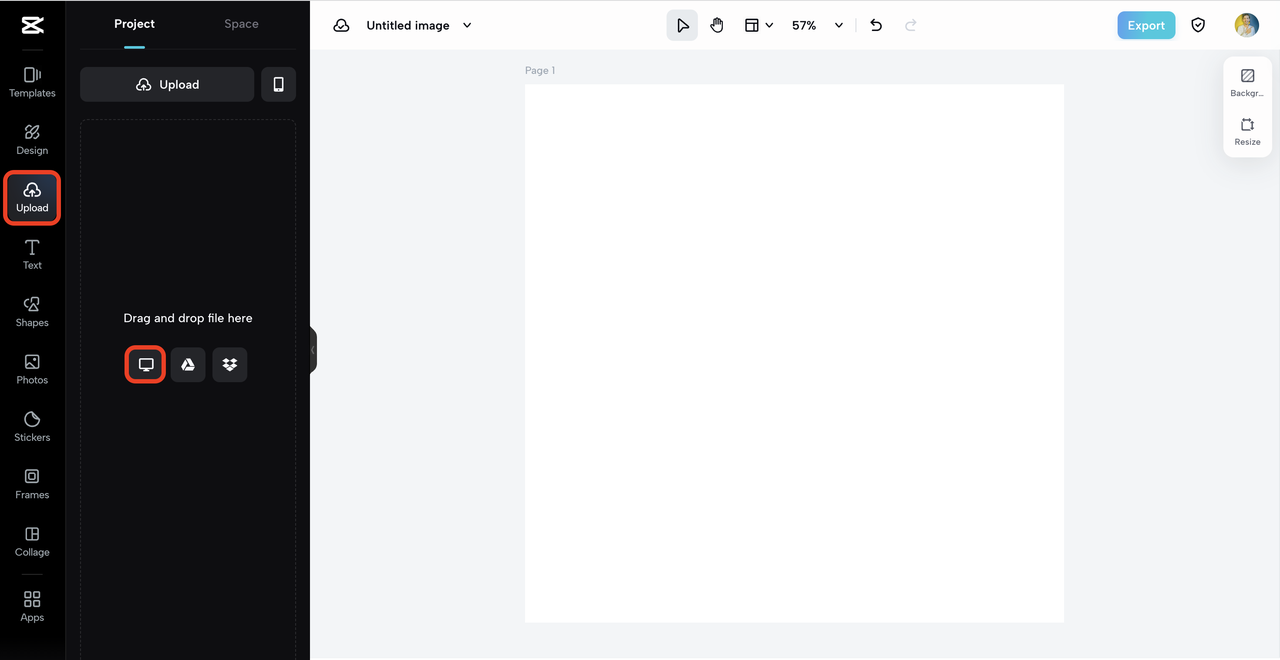Screen dimensions: 1280x660
Task: Collapse the left panel with handle
Action: click(x=313, y=350)
